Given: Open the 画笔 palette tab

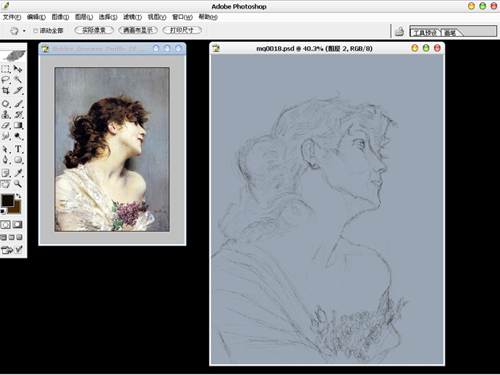Looking at the screenshot, I should click(451, 33).
